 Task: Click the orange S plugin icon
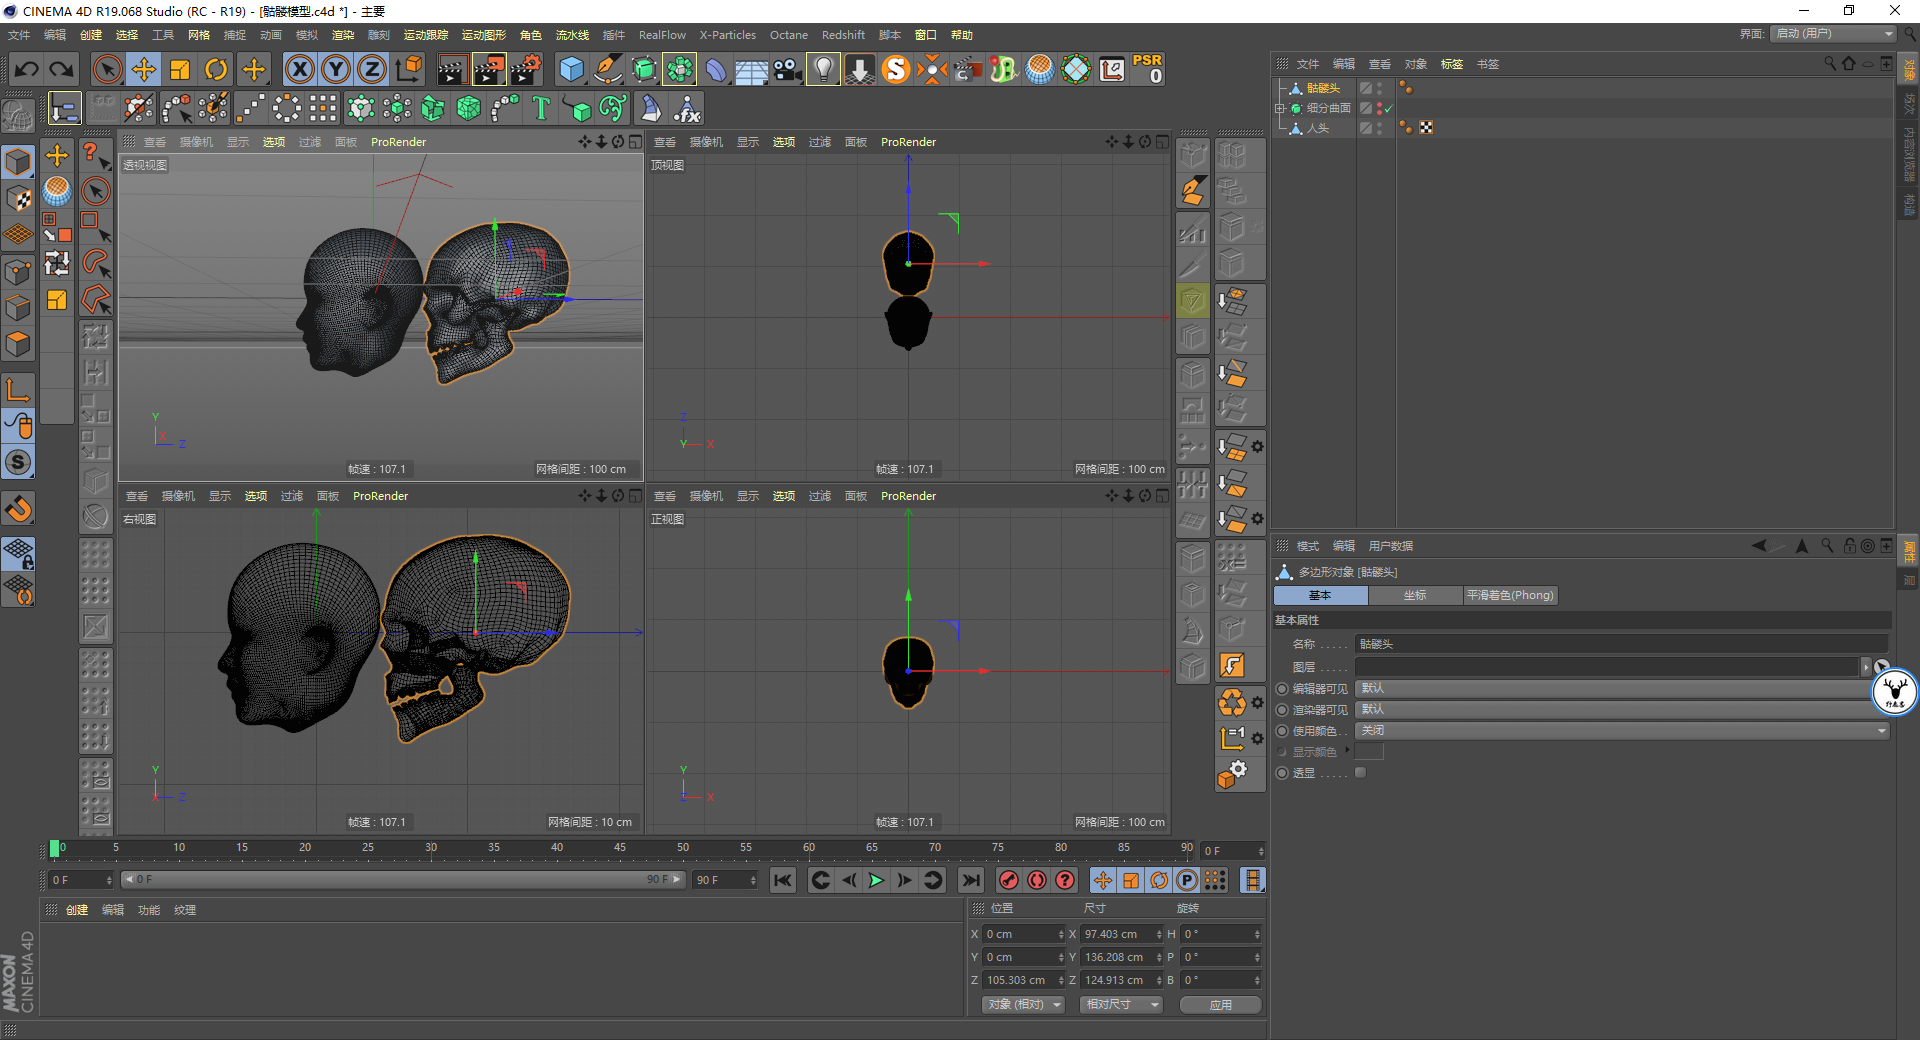(896, 69)
